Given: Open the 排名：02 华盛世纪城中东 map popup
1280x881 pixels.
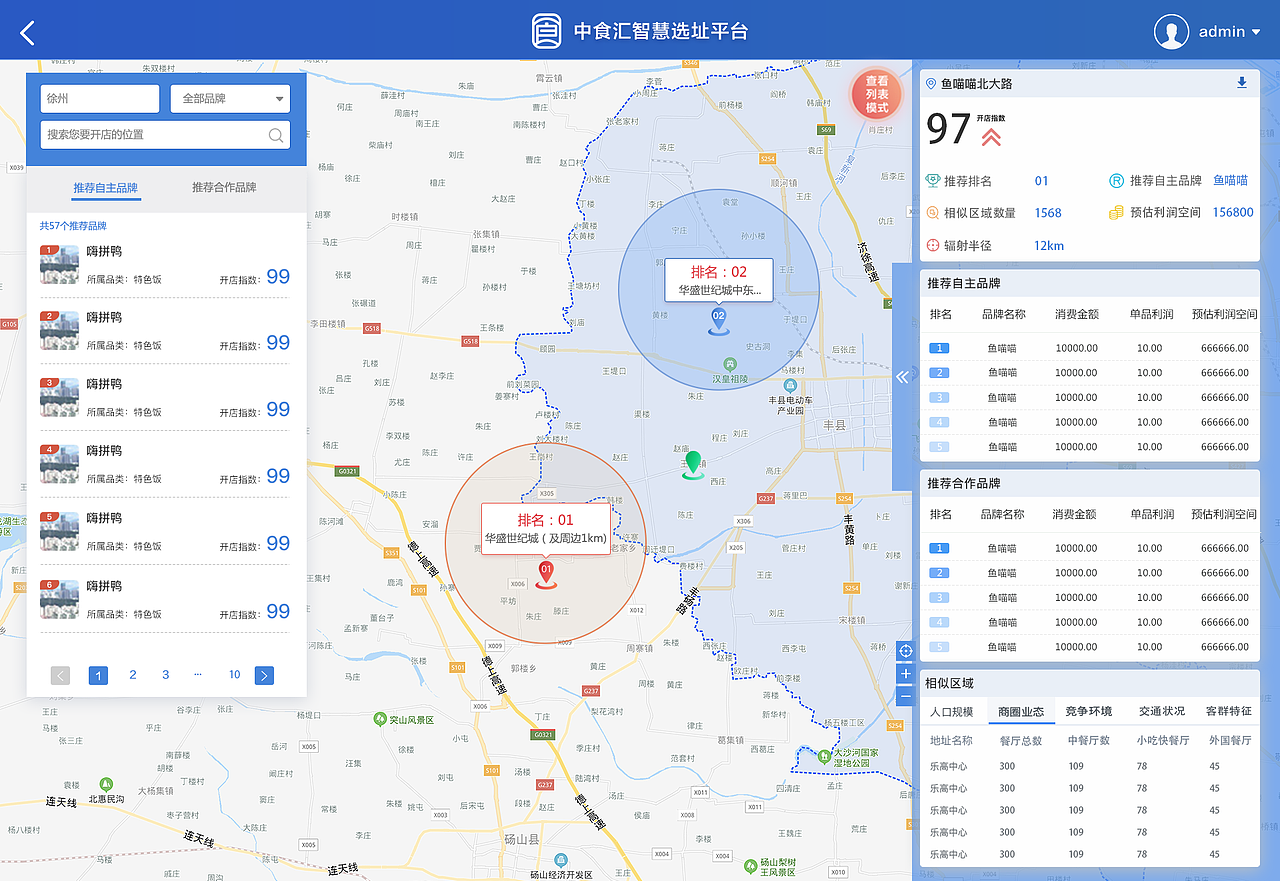Looking at the screenshot, I should [x=720, y=280].
